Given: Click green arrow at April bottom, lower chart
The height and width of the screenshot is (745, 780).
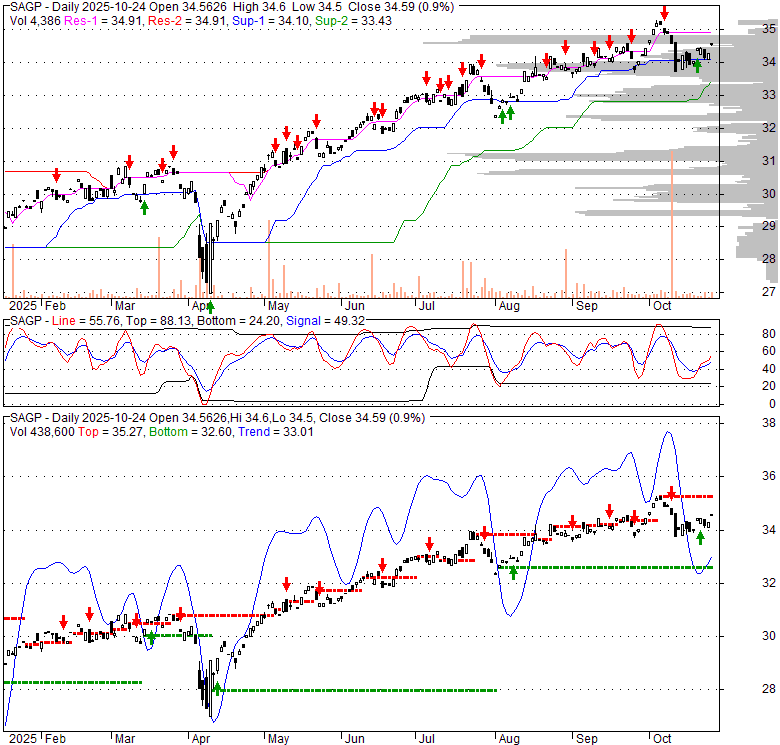Looking at the screenshot, I should [x=216, y=688].
